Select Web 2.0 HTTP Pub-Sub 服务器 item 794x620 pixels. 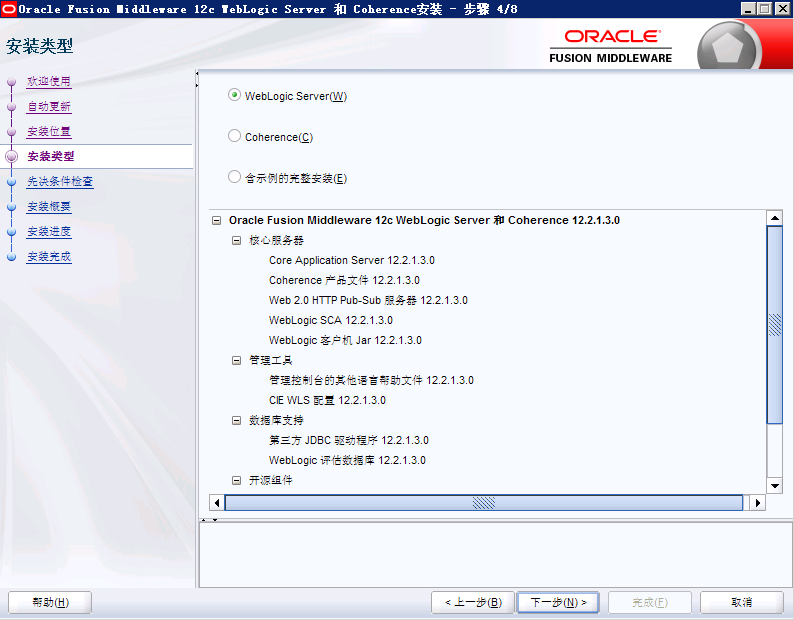coord(368,300)
